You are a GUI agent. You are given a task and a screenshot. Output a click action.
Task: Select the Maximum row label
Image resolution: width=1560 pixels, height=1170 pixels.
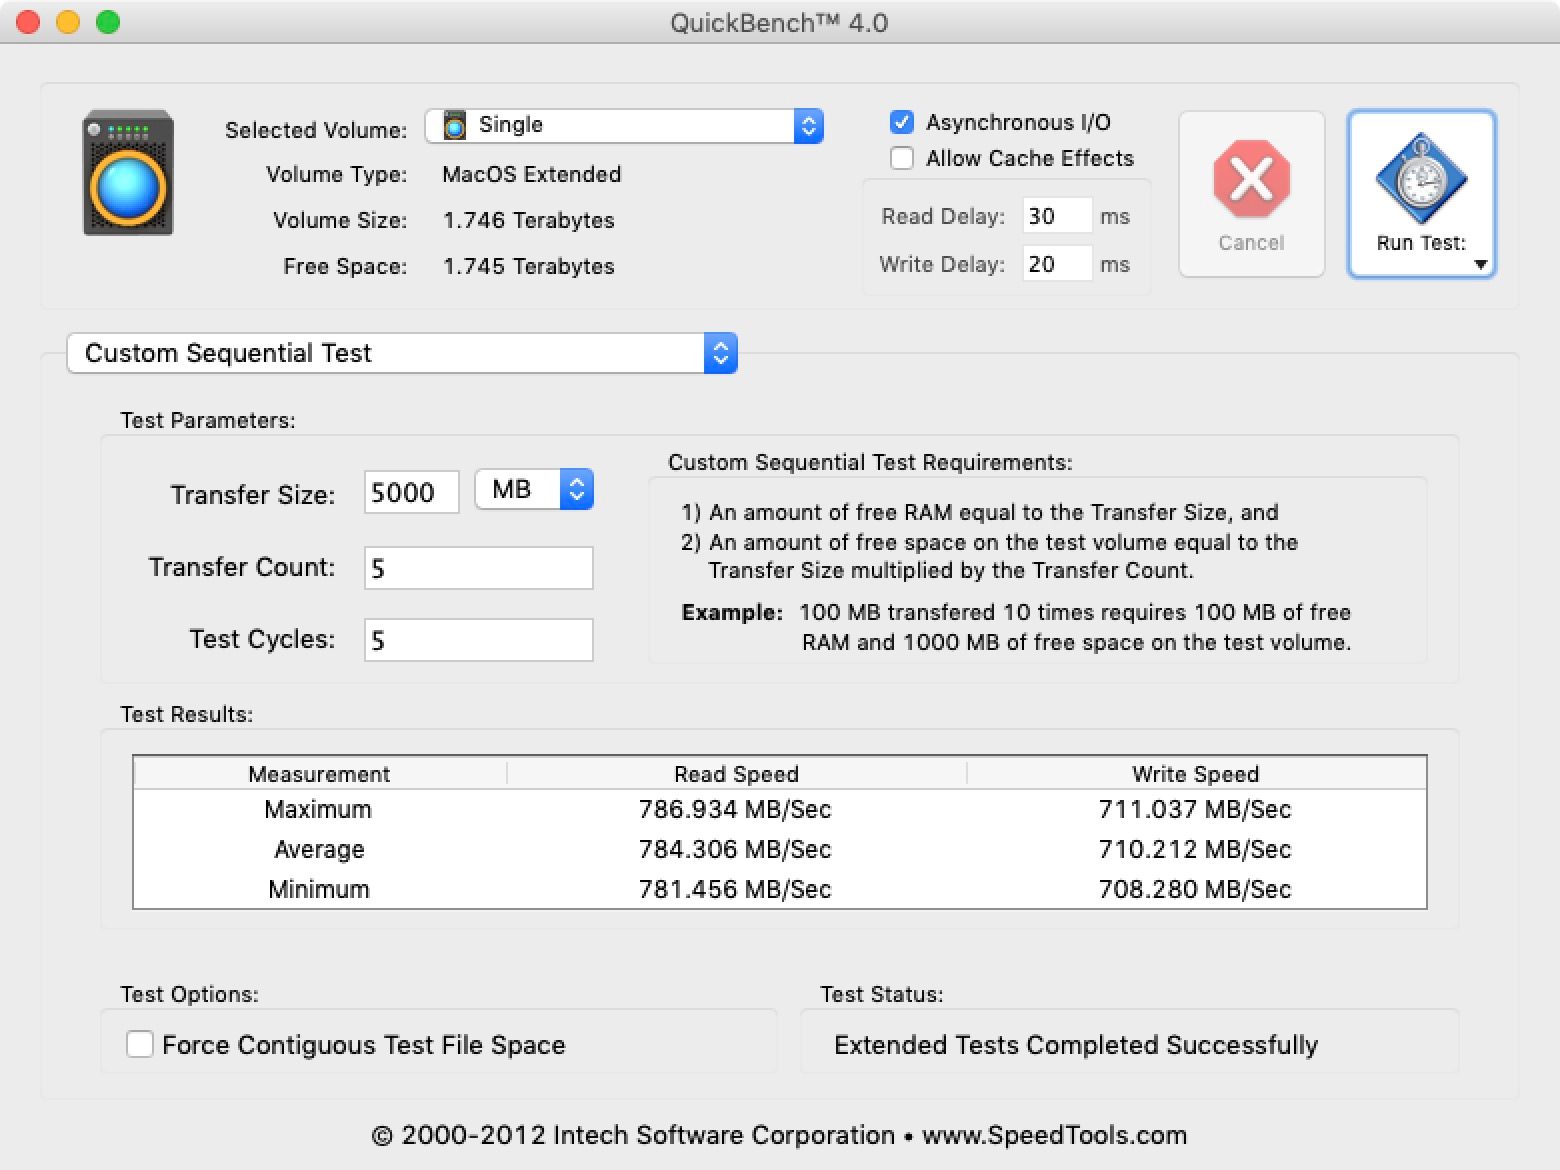tap(318, 809)
